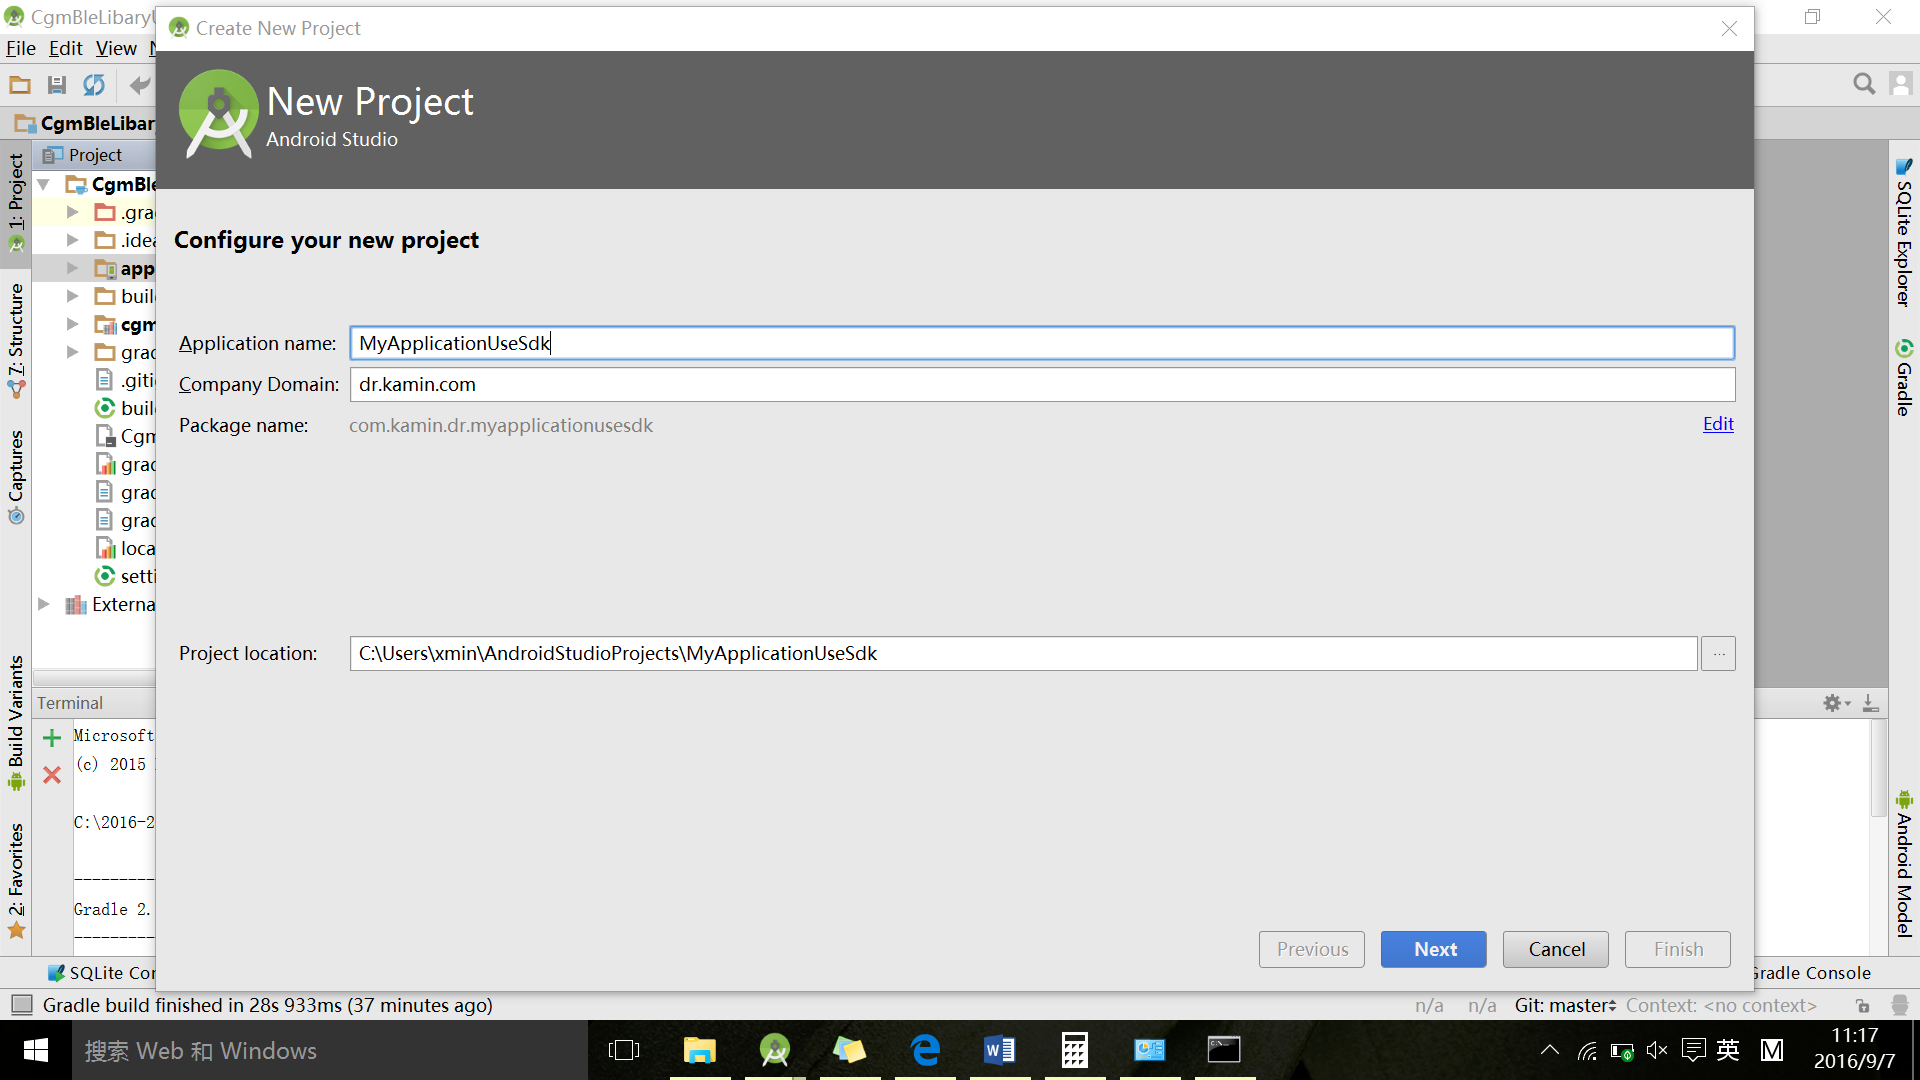Click the terminal new session plus icon
Image resolution: width=1920 pixels, height=1080 pixels.
(52, 739)
